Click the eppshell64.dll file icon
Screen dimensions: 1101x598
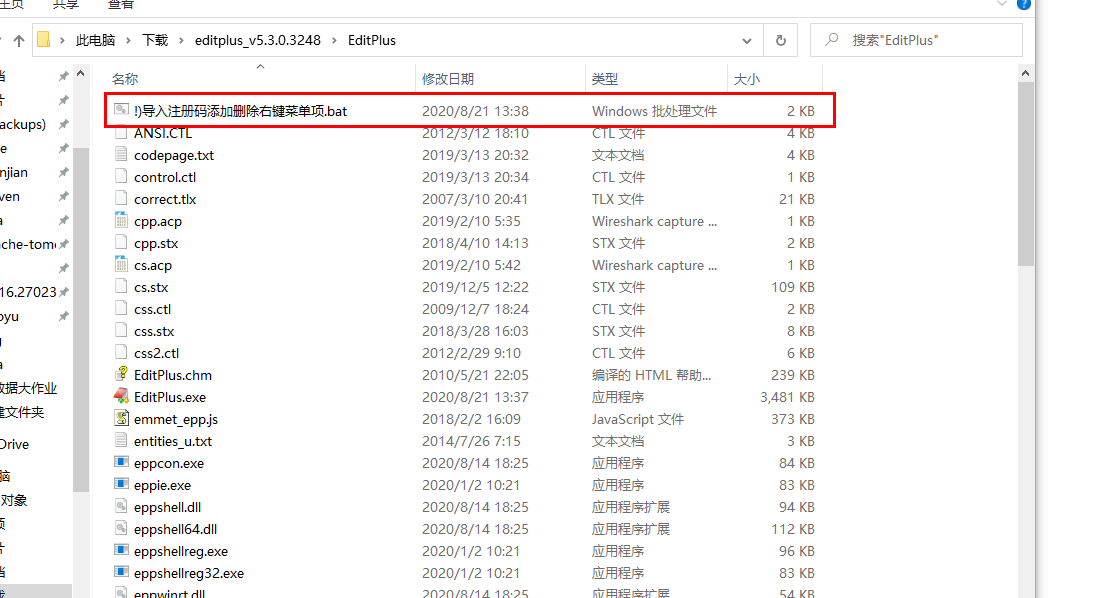point(121,529)
